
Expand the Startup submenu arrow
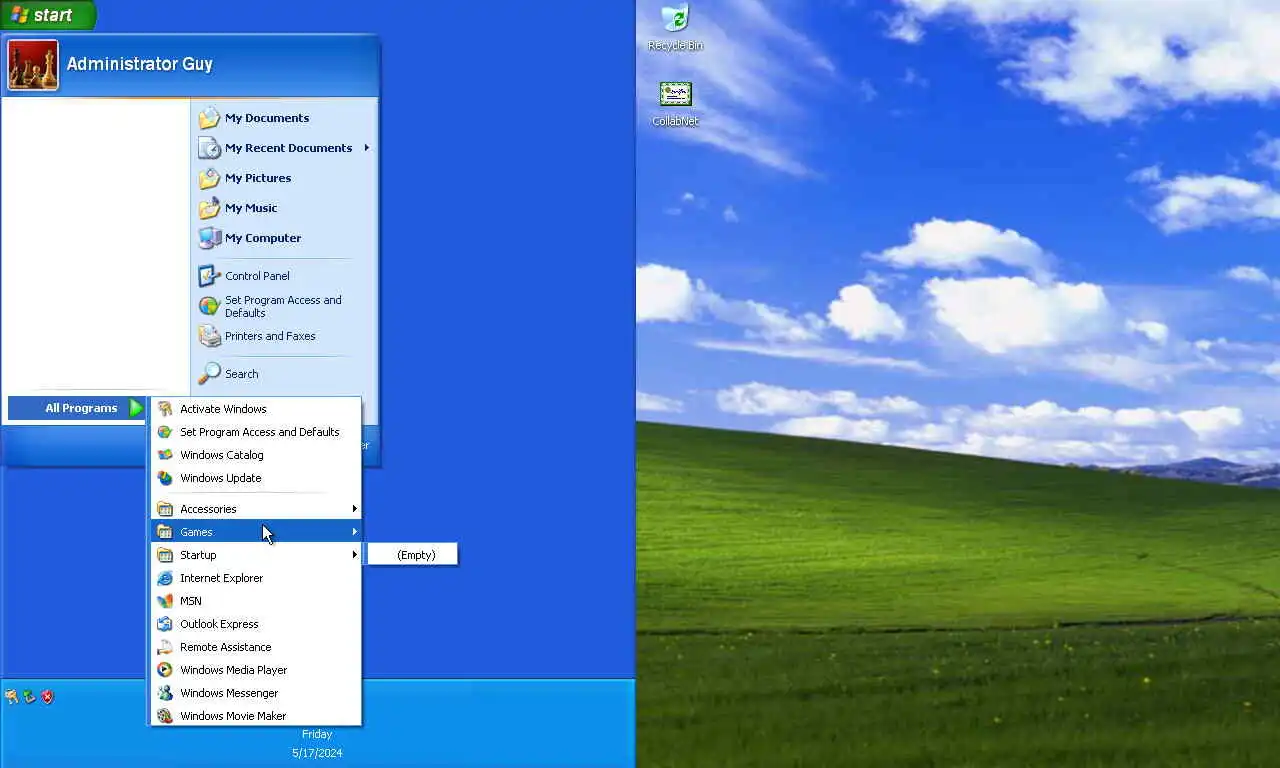click(x=354, y=555)
